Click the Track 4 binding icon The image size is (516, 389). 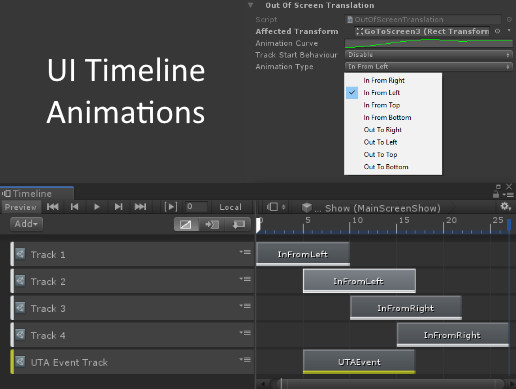pyautogui.click(x=20, y=335)
